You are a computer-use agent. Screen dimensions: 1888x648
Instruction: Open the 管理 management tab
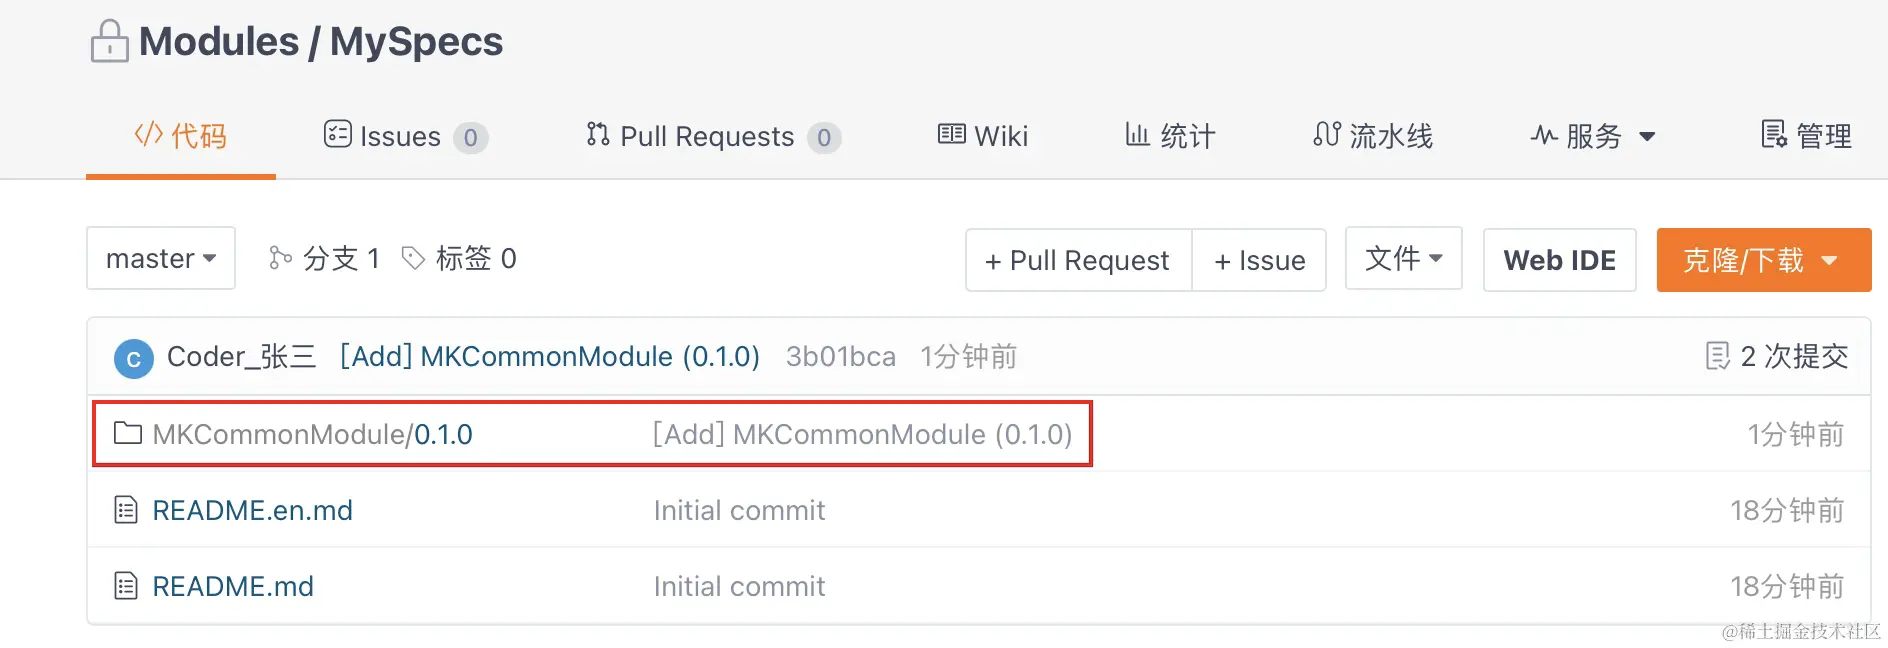pos(1806,136)
